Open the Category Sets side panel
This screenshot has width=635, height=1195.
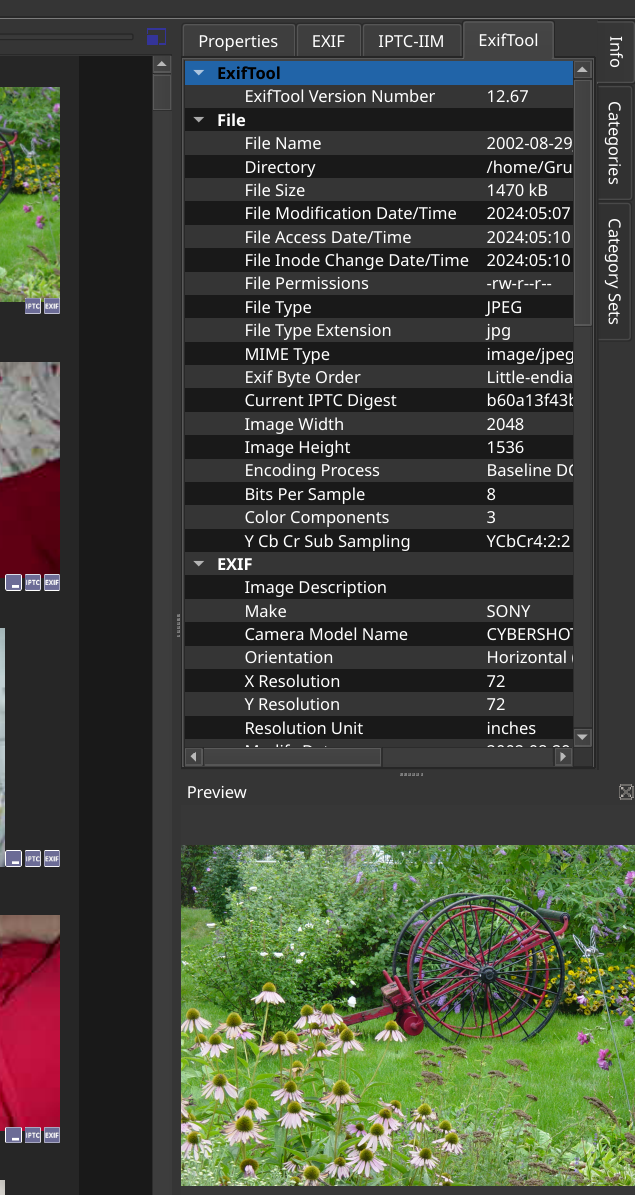point(614,270)
